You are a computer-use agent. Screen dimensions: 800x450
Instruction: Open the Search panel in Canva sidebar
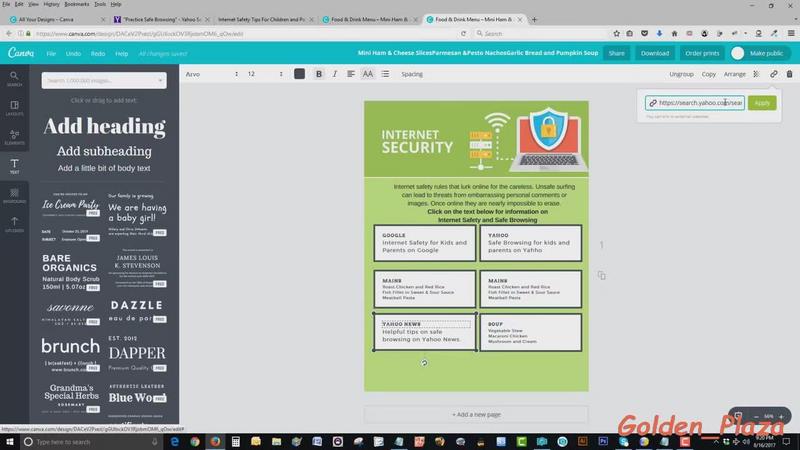pyautogui.click(x=14, y=79)
